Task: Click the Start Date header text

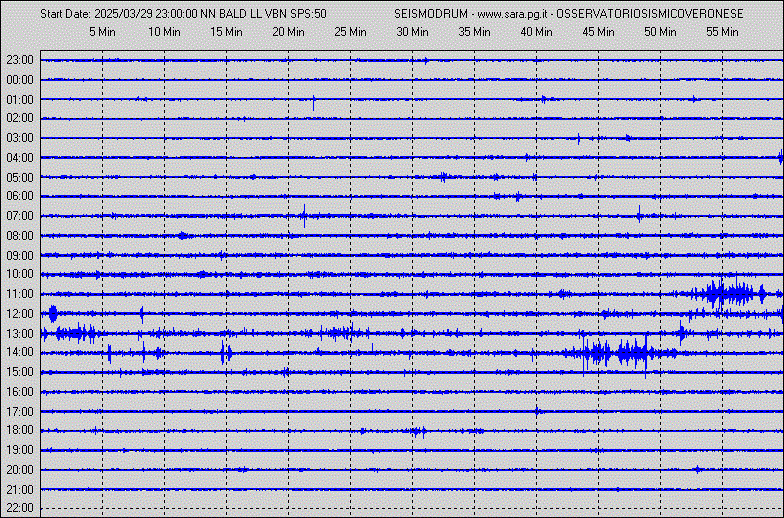Action: pyautogui.click(x=183, y=14)
